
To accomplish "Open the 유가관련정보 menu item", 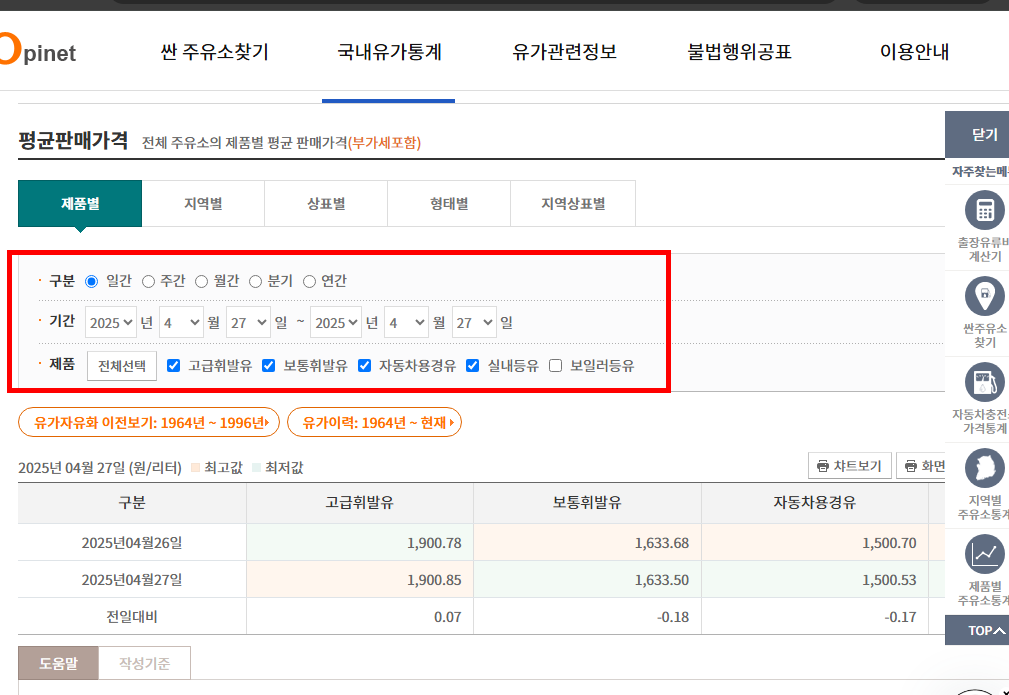I will point(564,52).
